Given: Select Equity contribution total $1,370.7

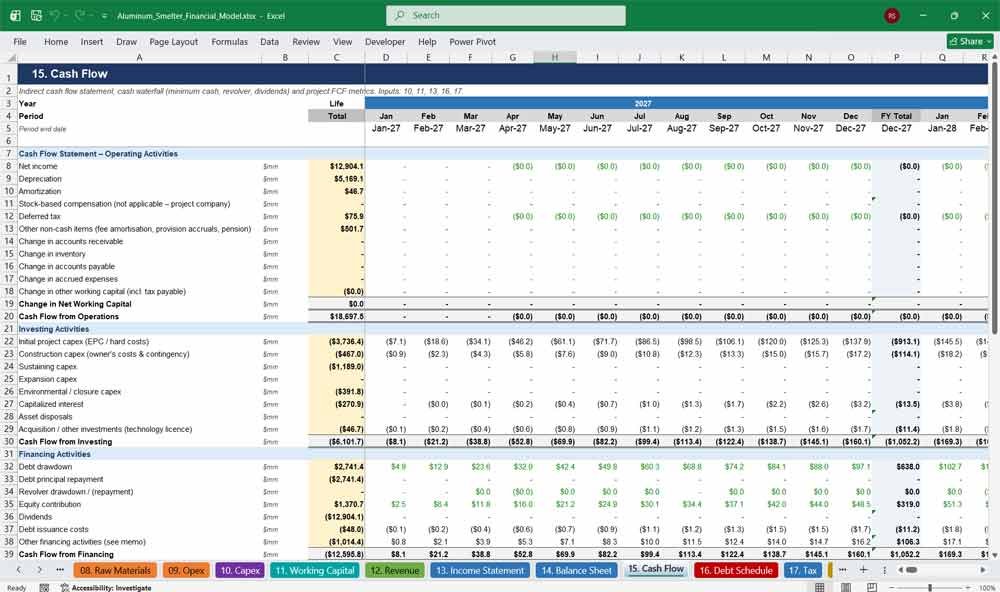Looking at the screenshot, I should click(336, 504).
